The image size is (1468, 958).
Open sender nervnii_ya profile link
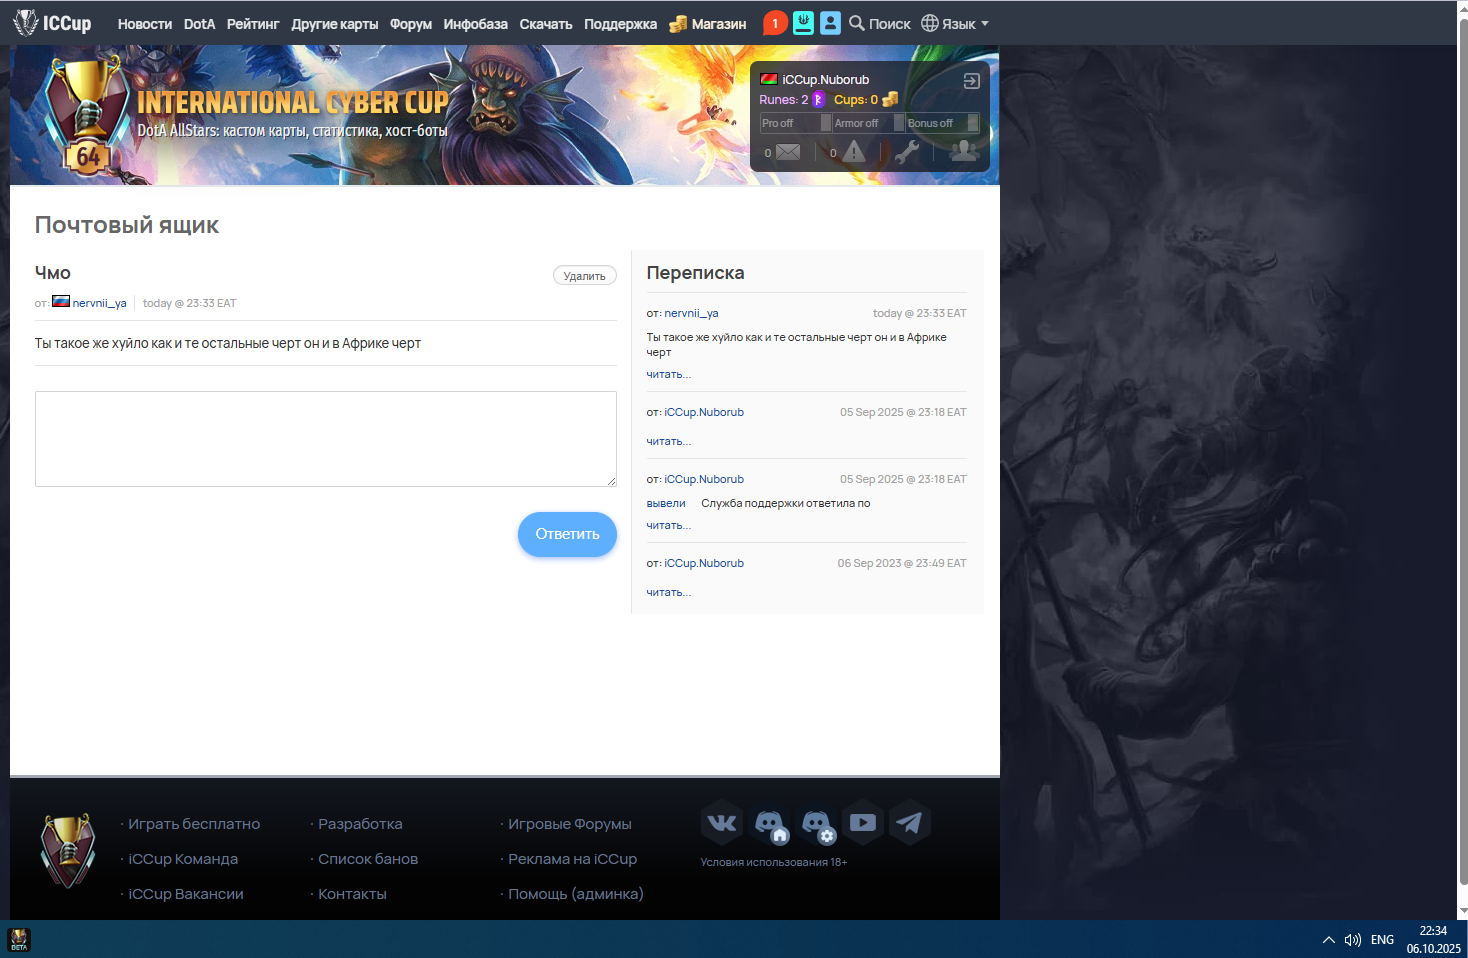99,303
